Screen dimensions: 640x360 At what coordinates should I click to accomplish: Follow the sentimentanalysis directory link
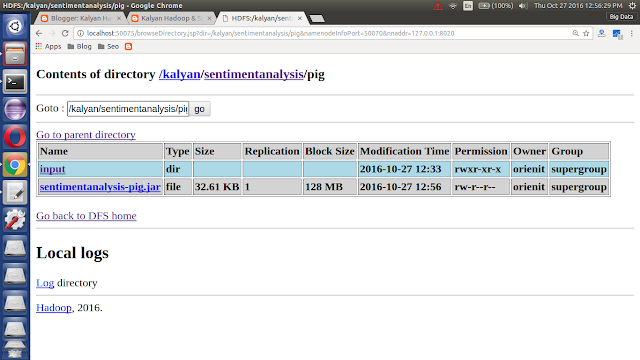click(253, 74)
